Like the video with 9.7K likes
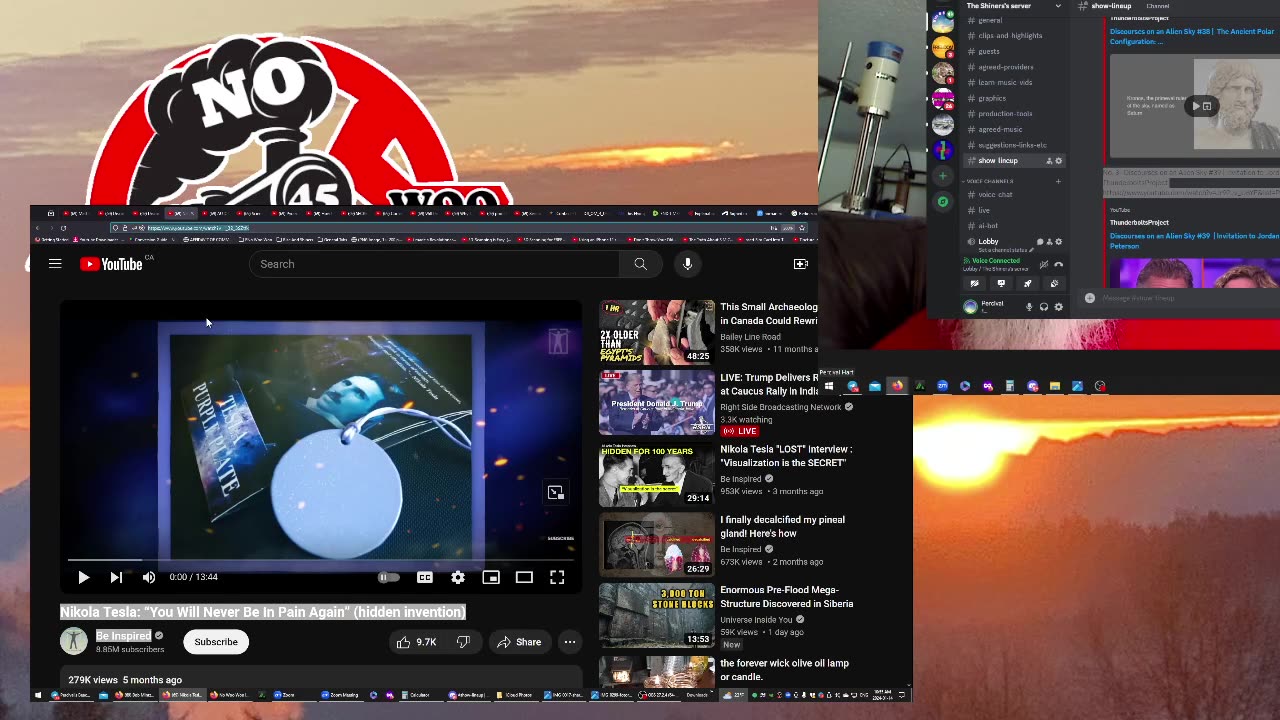 tap(416, 642)
